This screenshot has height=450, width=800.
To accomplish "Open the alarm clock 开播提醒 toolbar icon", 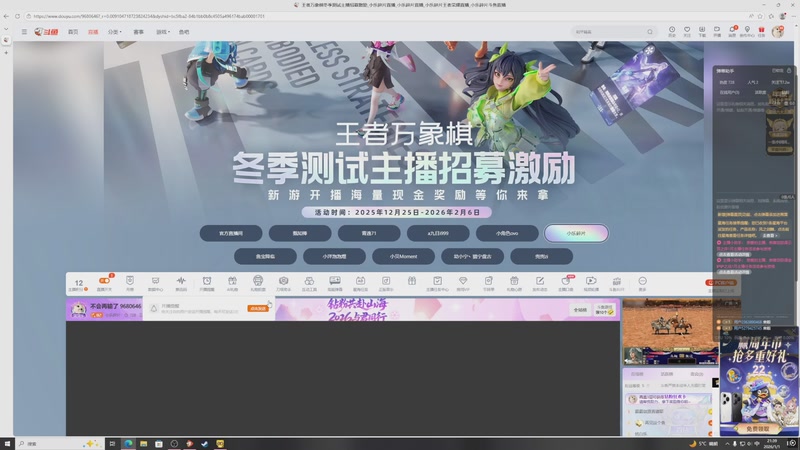I will click(207, 281).
